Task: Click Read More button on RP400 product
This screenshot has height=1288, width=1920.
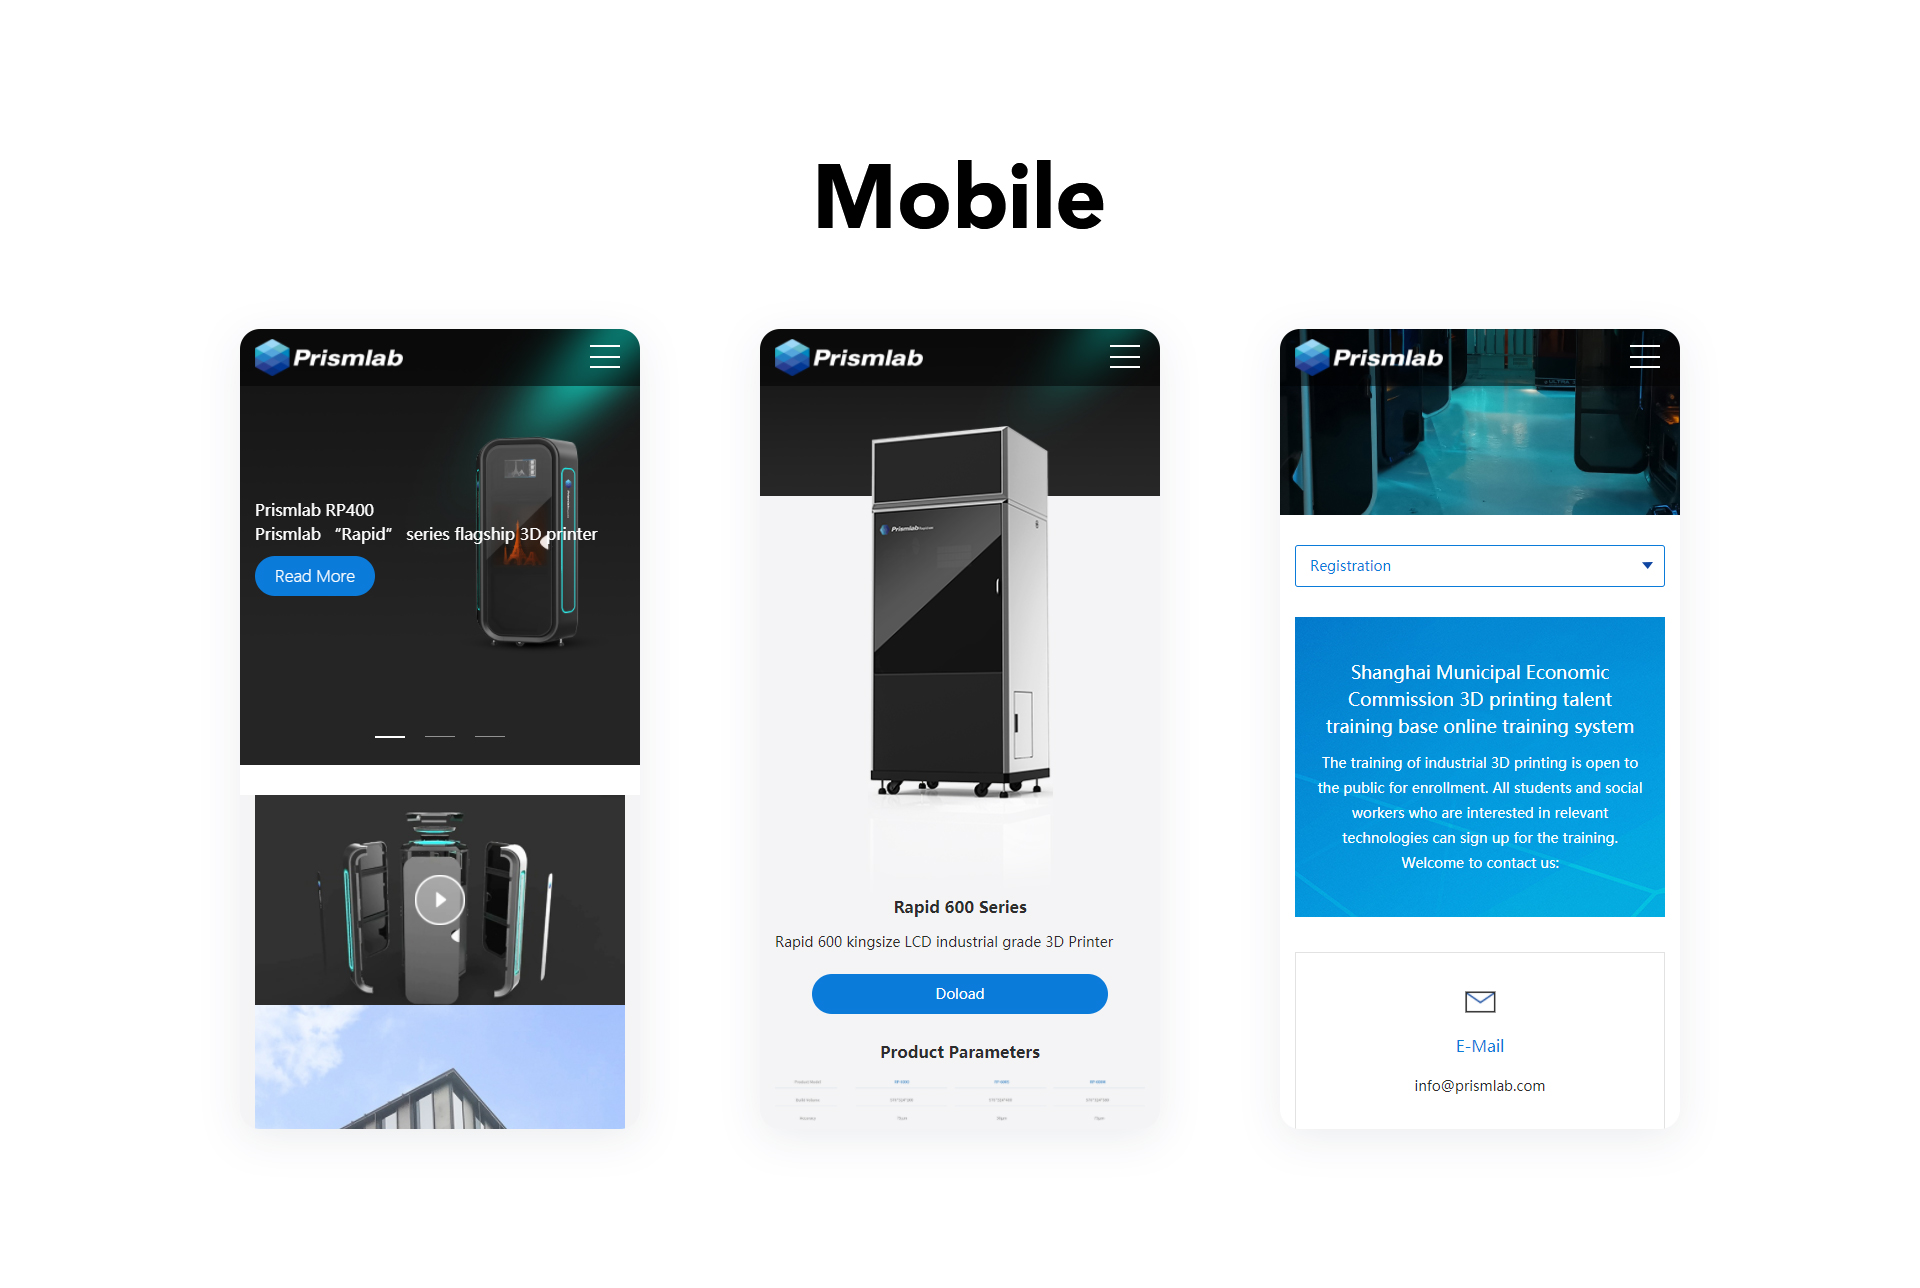Action: coord(315,576)
